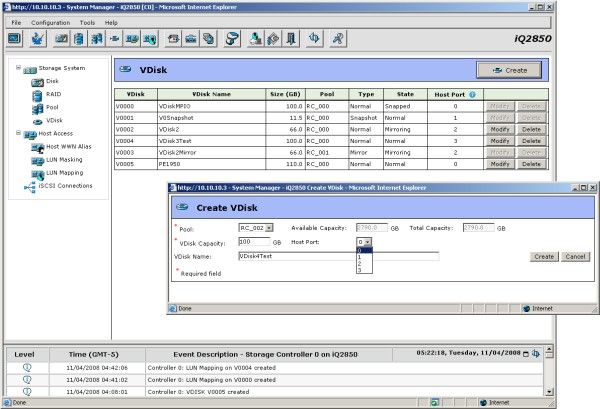Open the Host Port dropdown in Create VDisk
This screenshot has width=600, height=409.
367,242
